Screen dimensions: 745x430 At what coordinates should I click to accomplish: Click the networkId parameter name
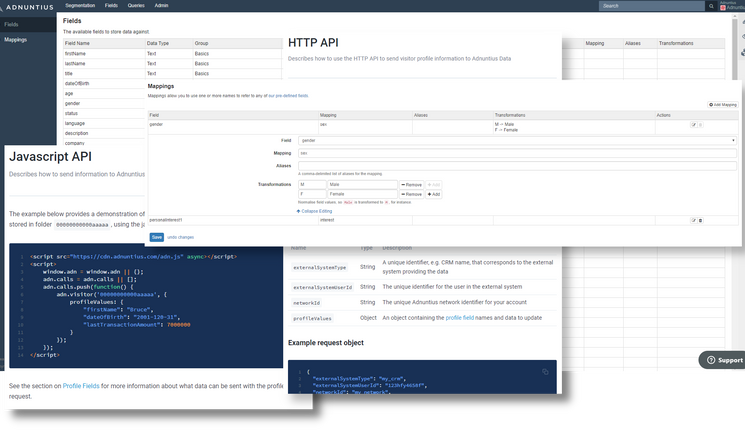306,303
